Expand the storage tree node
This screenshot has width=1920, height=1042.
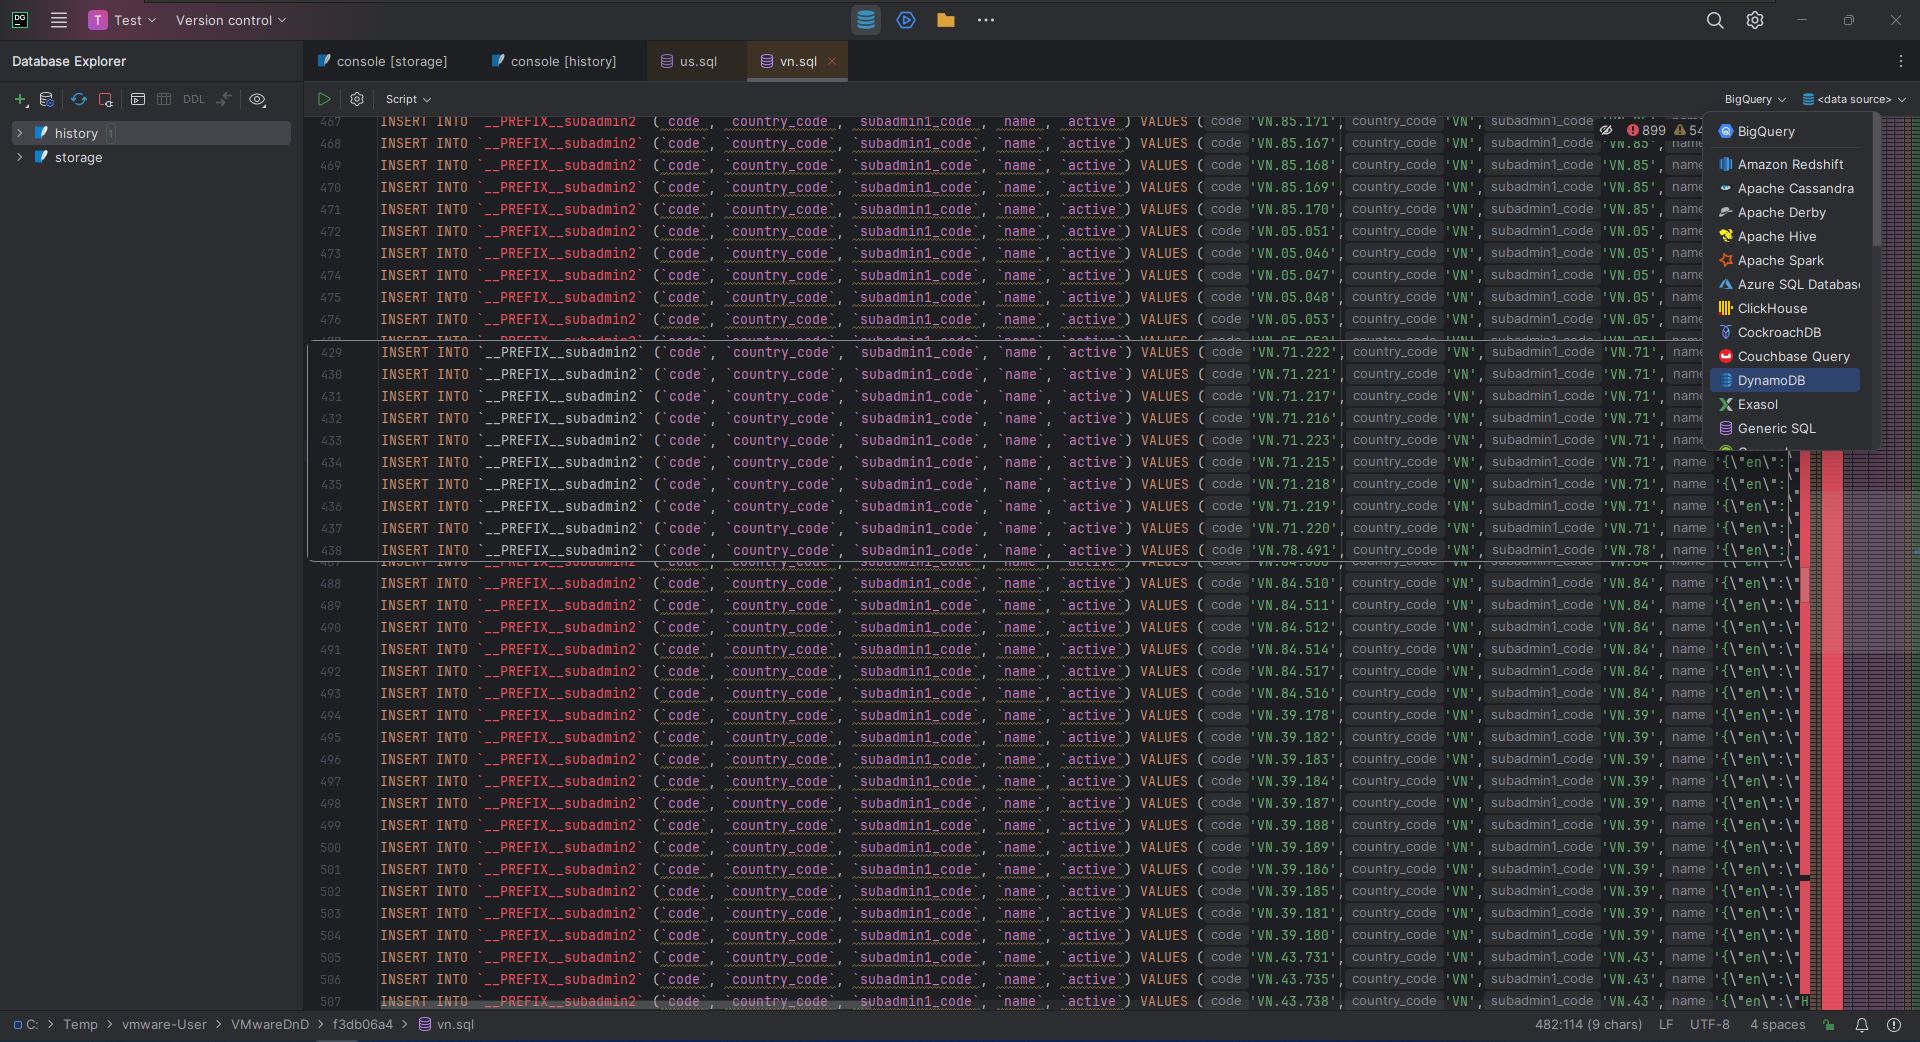pos(19,157)
